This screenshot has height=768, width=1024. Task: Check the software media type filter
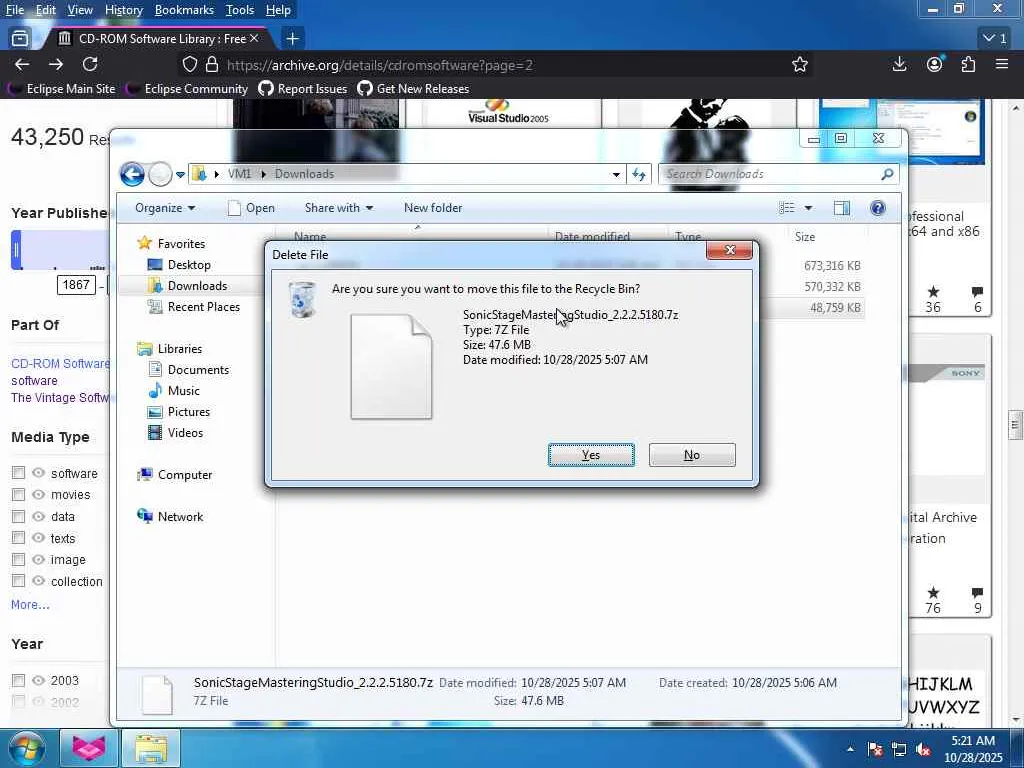18,473
